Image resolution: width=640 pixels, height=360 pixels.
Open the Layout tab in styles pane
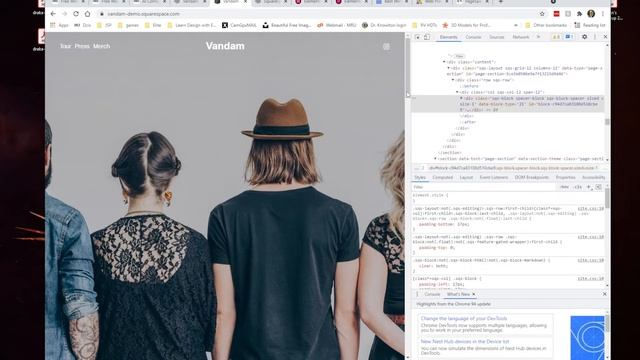pos(466,178)
